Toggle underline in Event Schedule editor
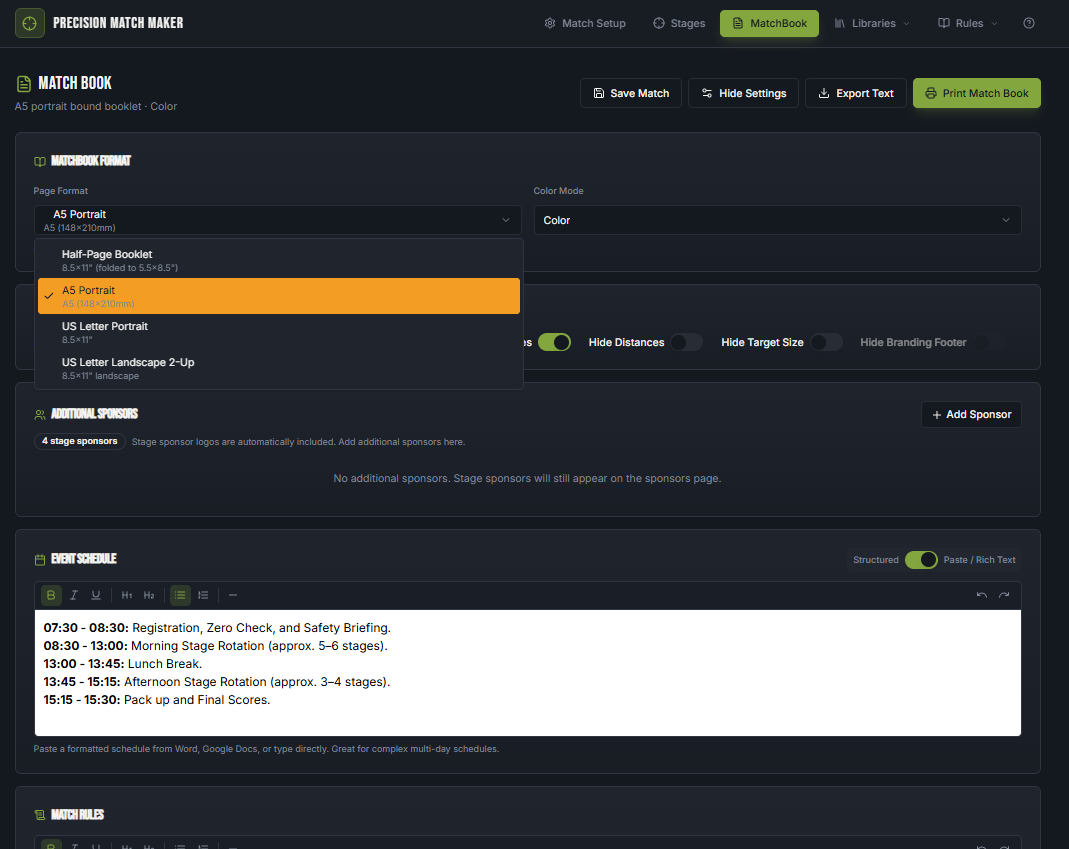The height and width of the screenshot is (849, 1069). 96,595
